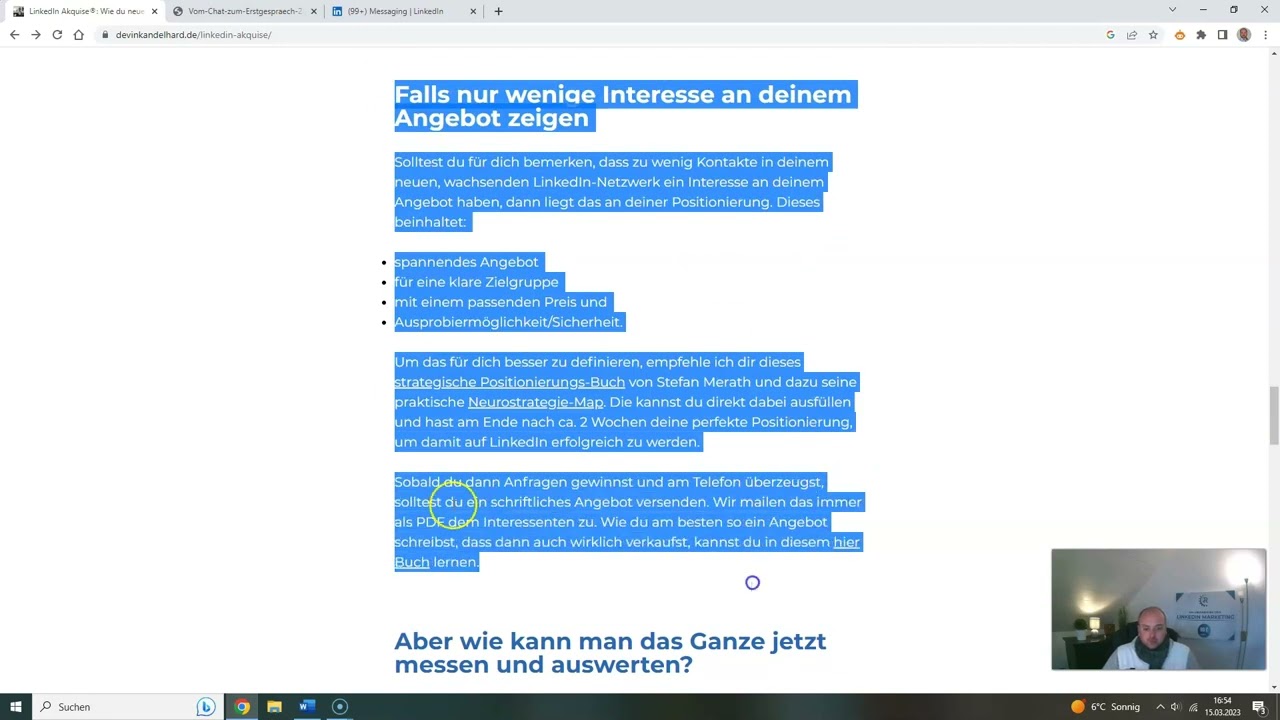Open the Chrome profile avatar

(1244, 35)
